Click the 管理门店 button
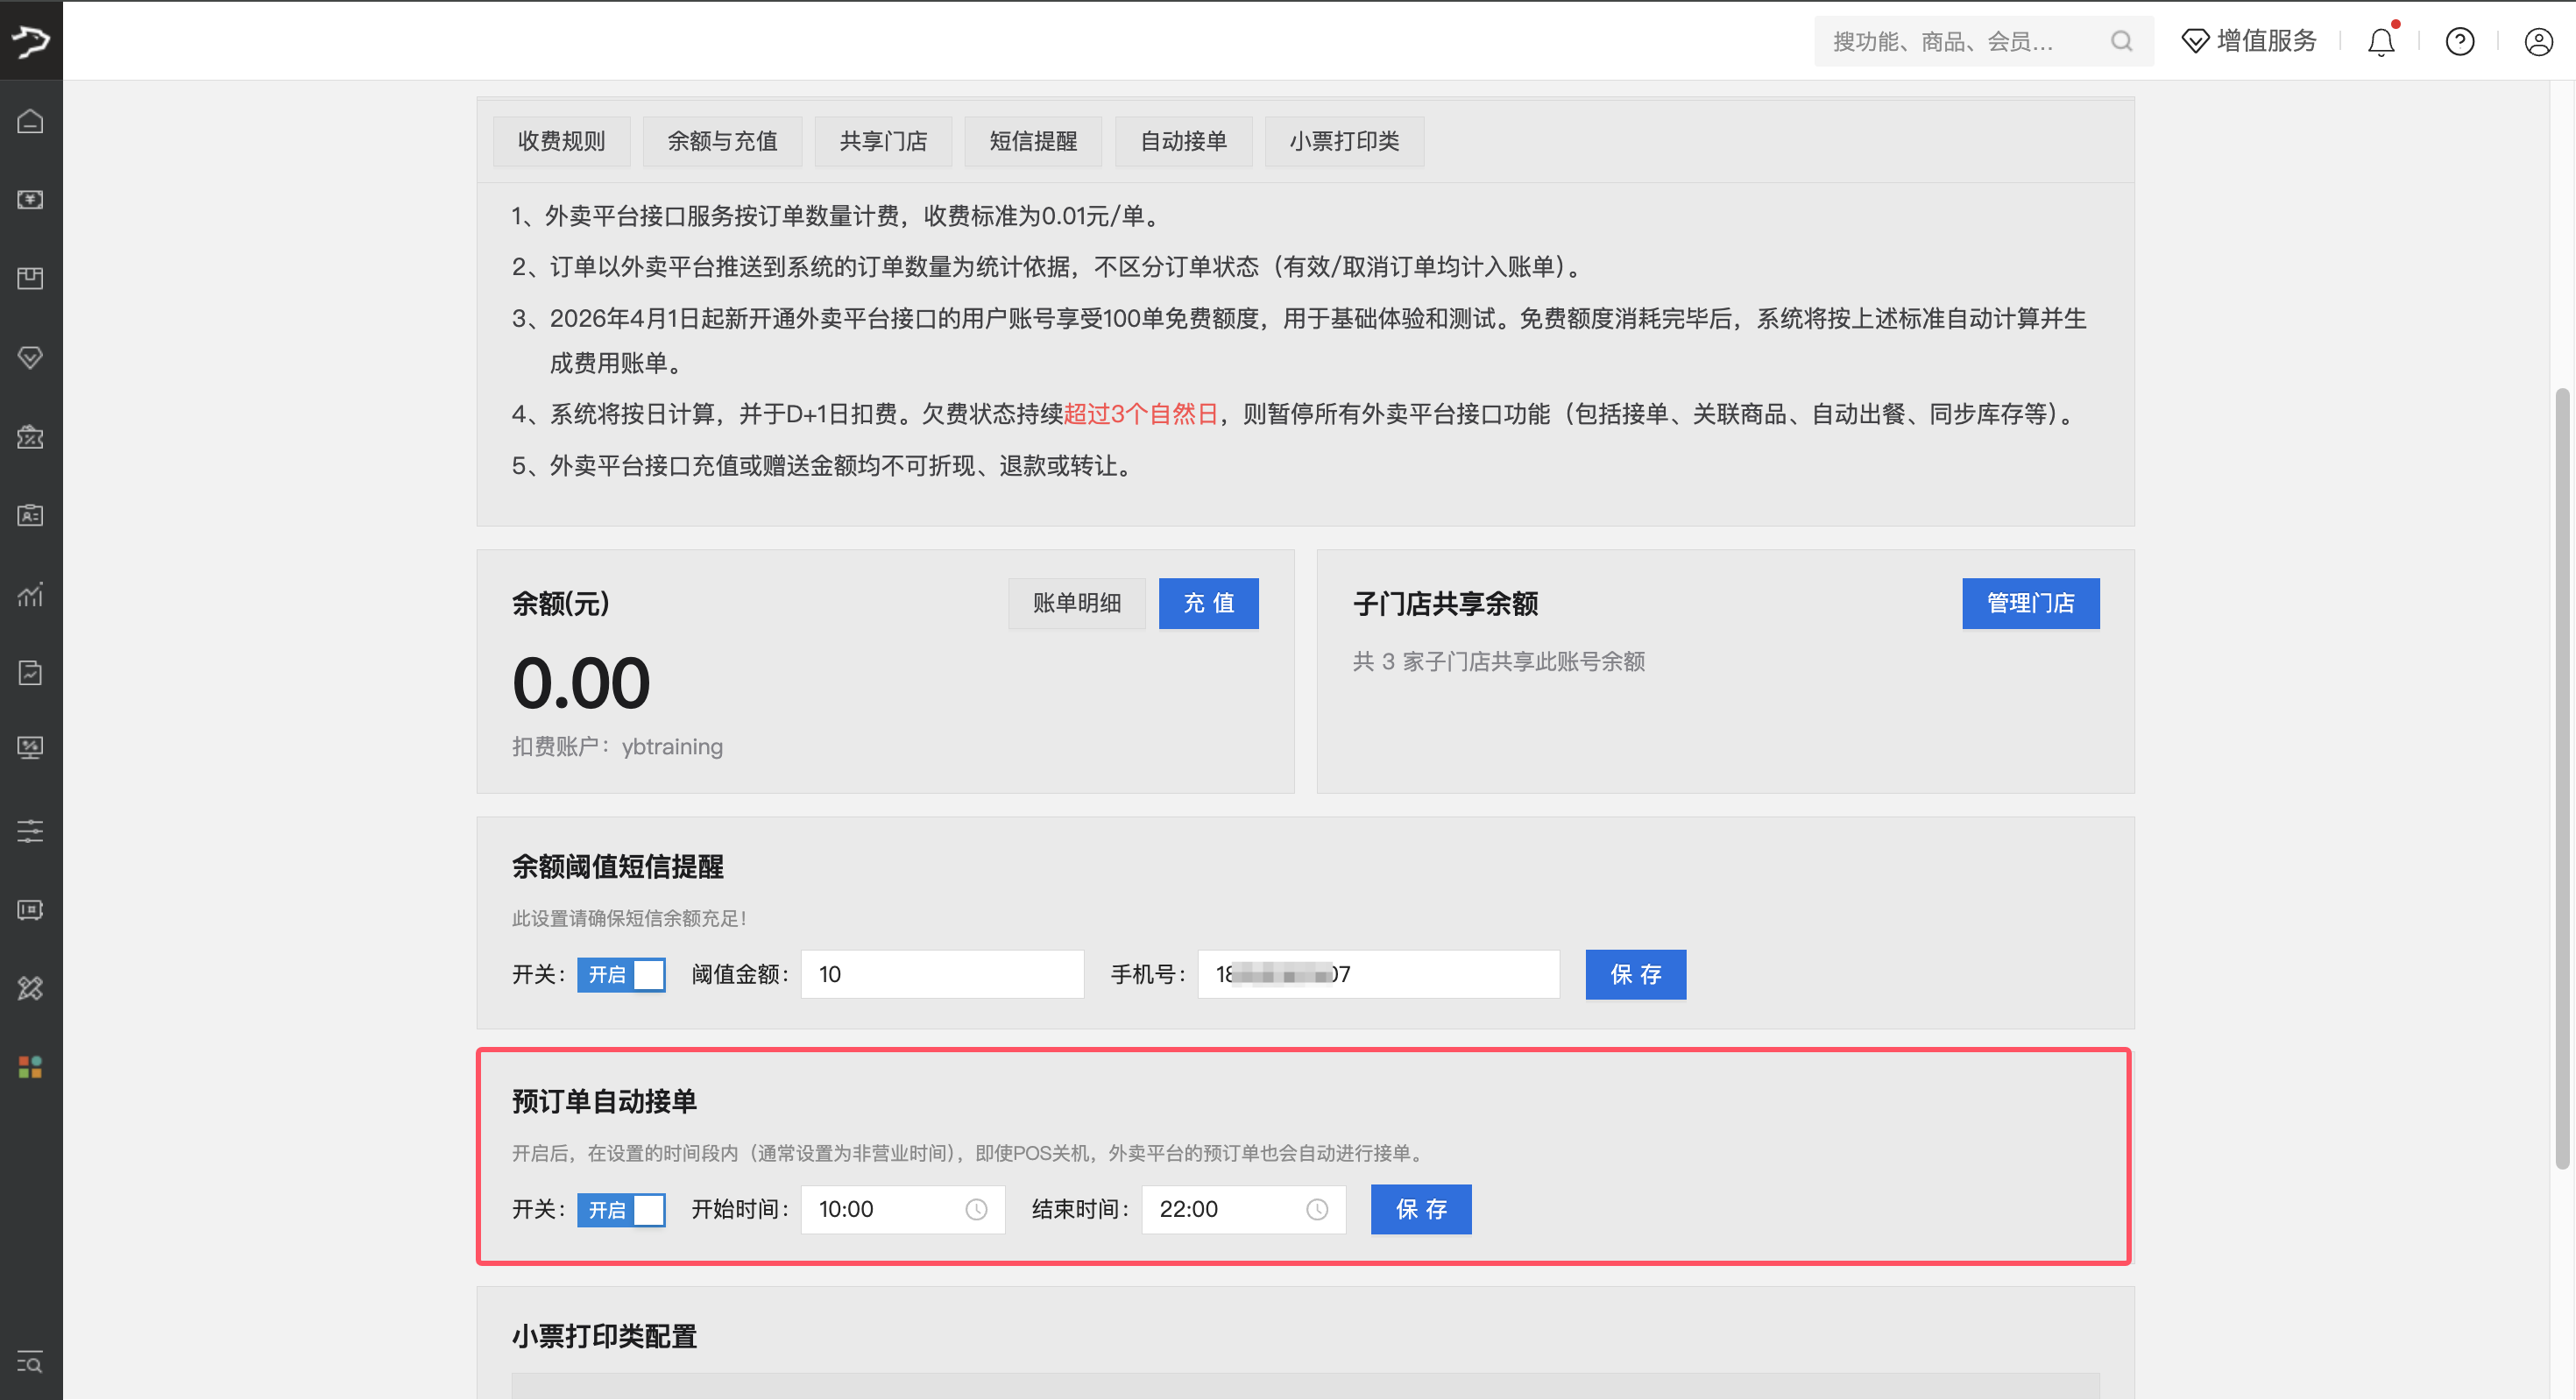This screenshot has width=2576, height=1400. tap(2030, 603)
